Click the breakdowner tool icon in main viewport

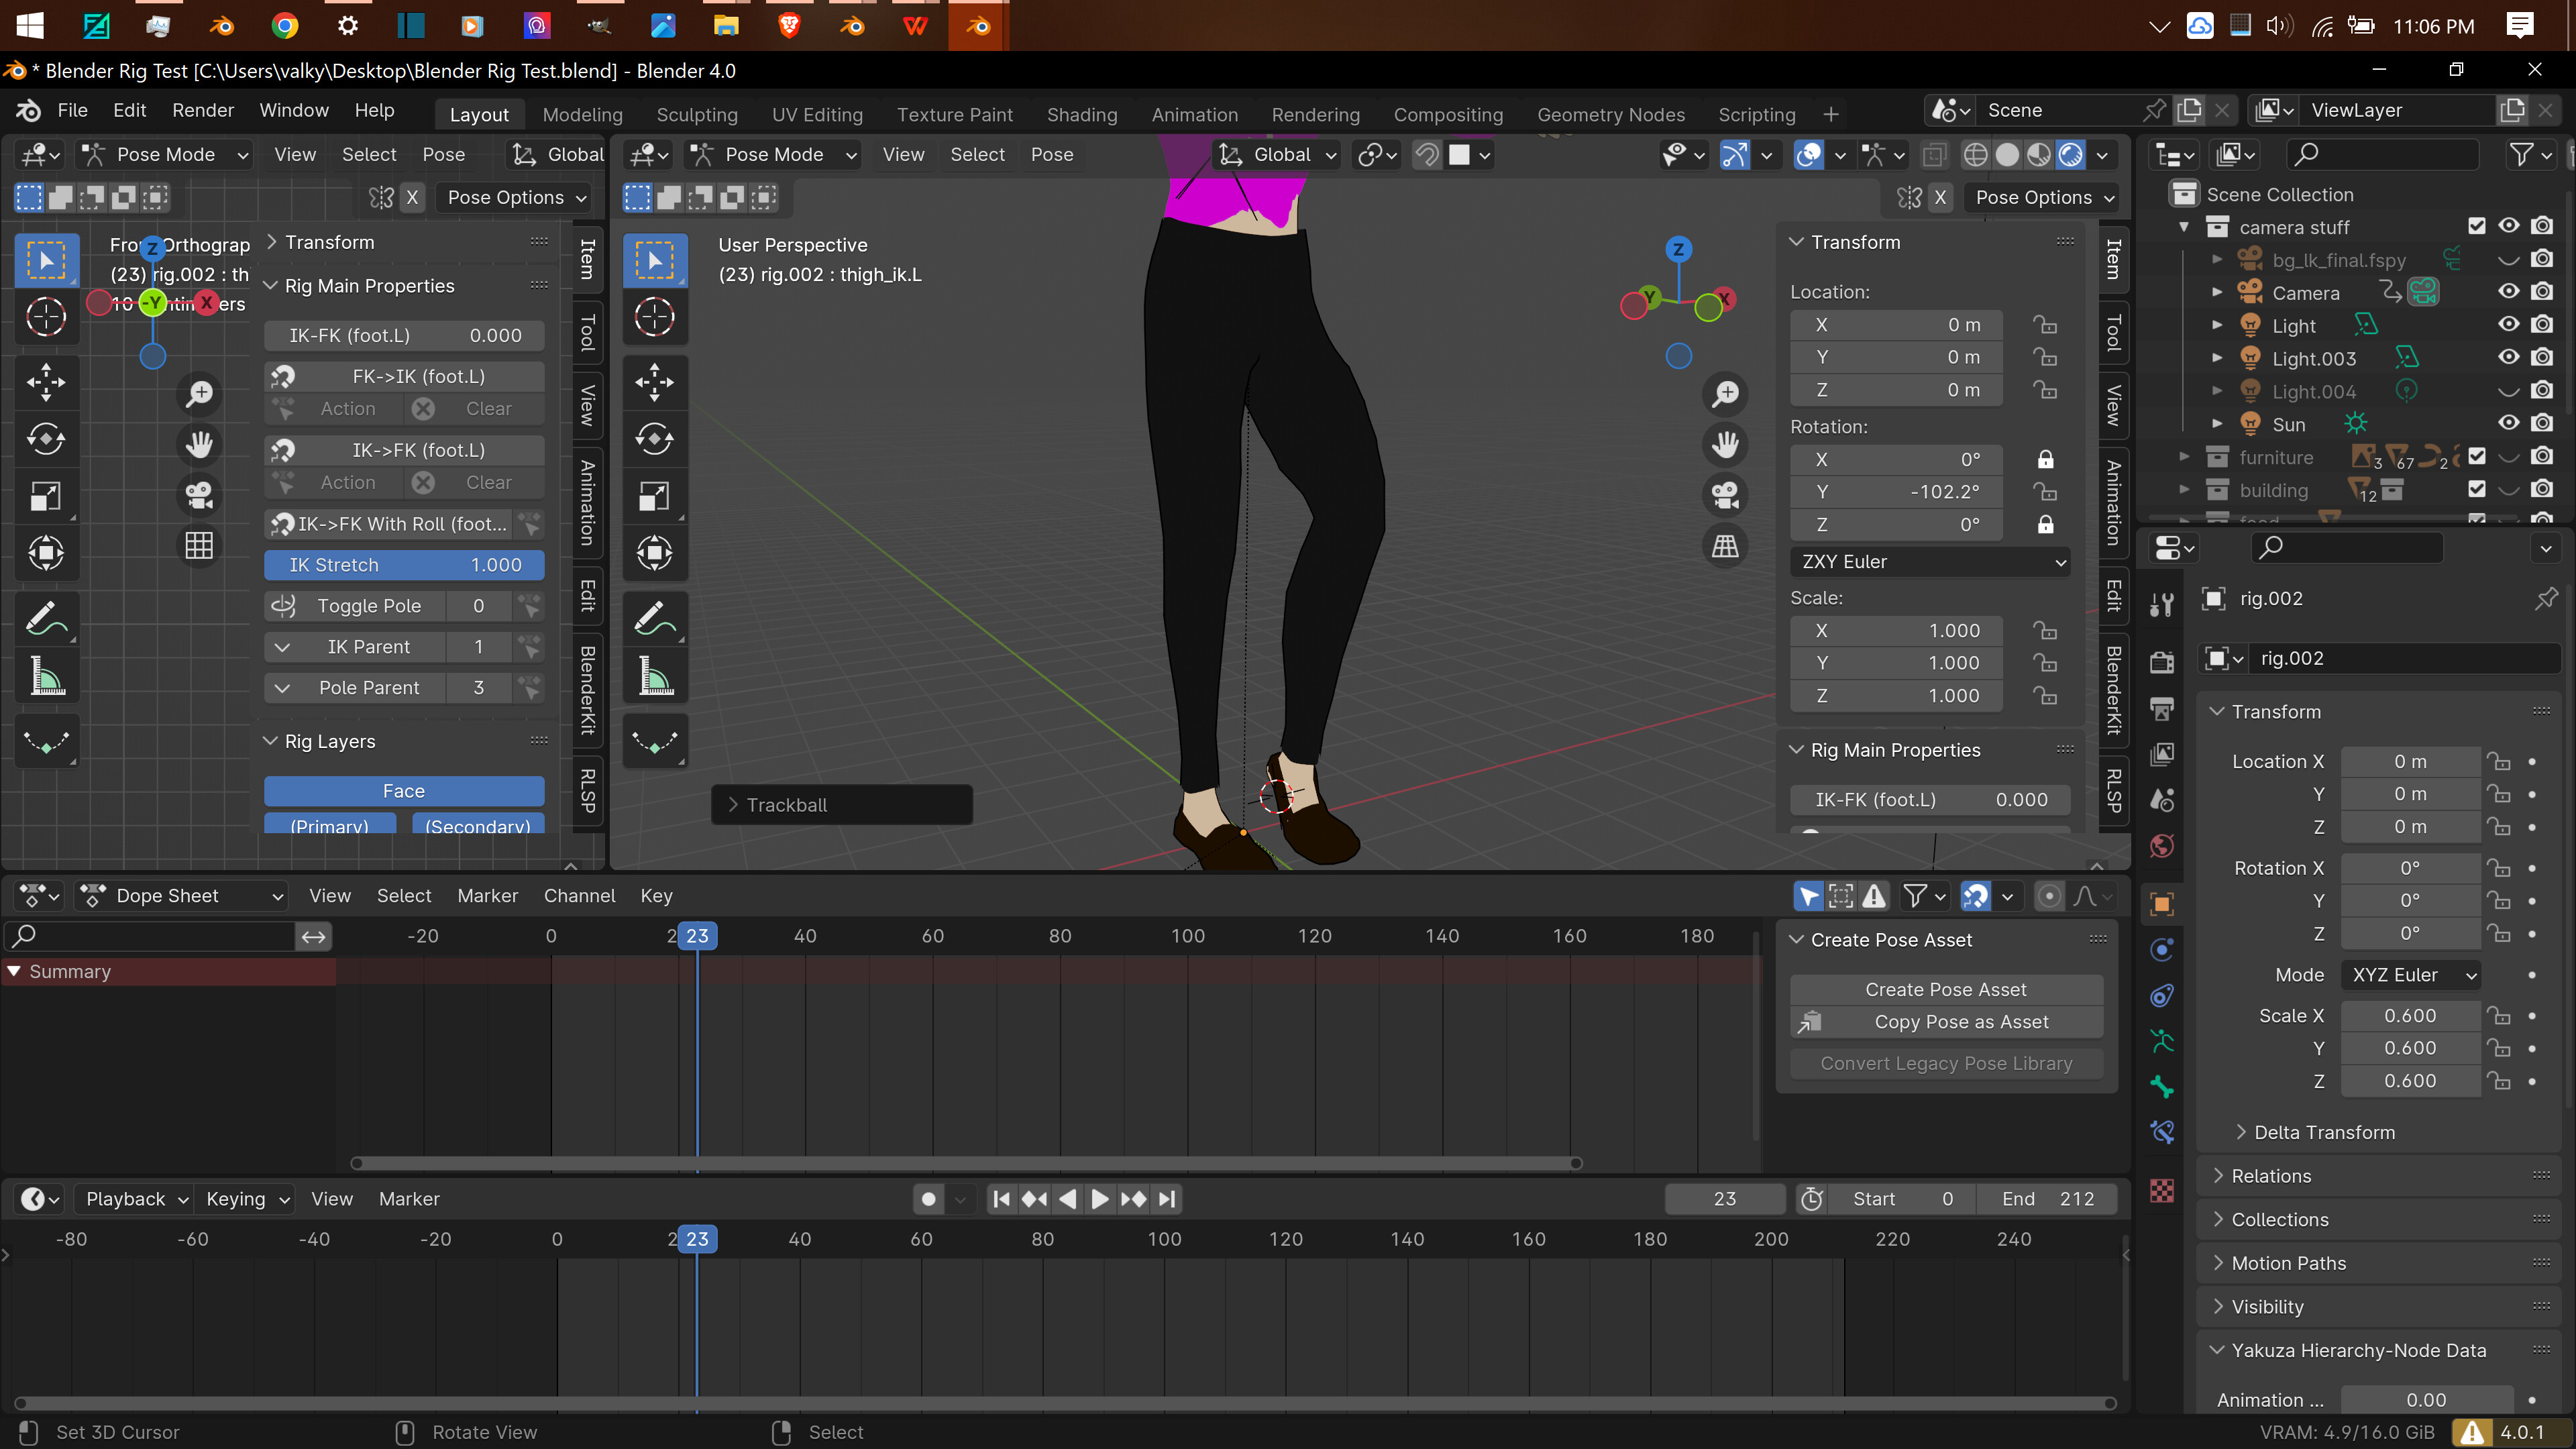pyautogui.click(x=655, y=741)
